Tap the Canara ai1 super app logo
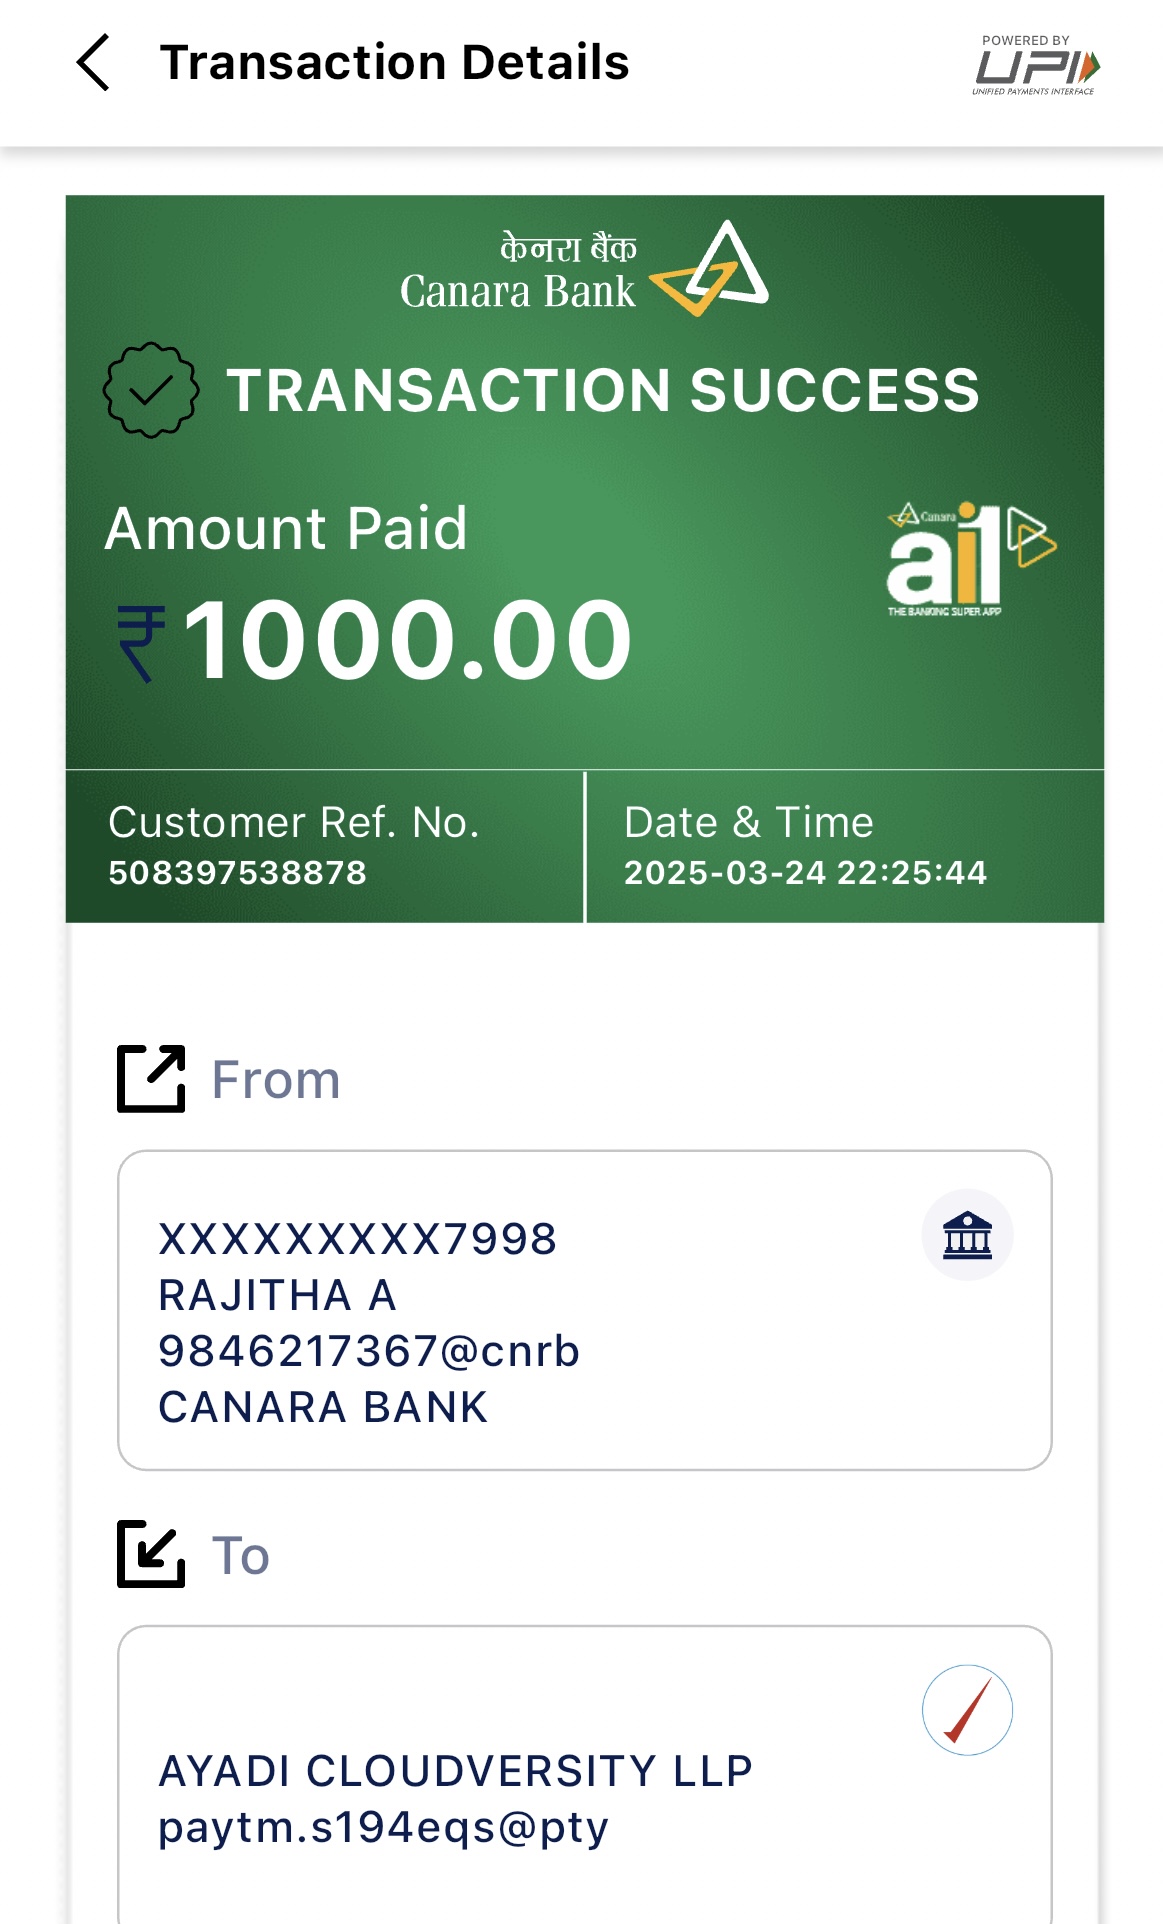 969,558
